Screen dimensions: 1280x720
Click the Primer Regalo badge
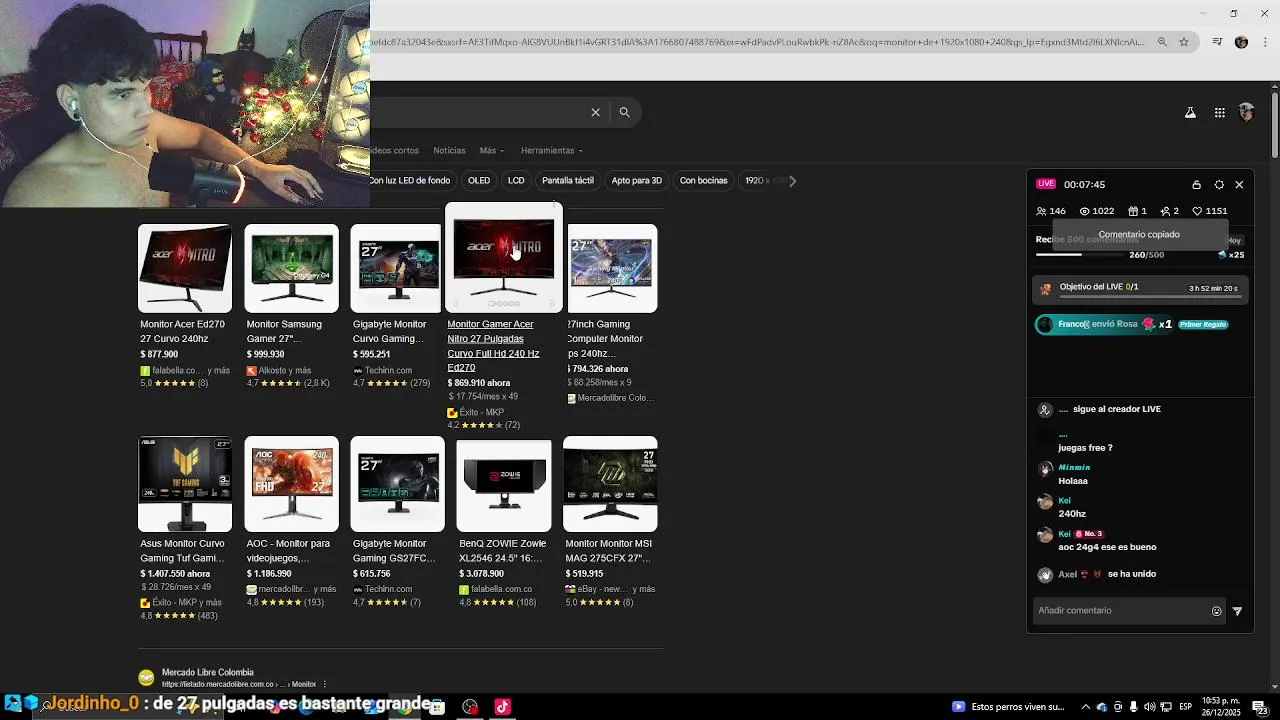(1203, 325)
